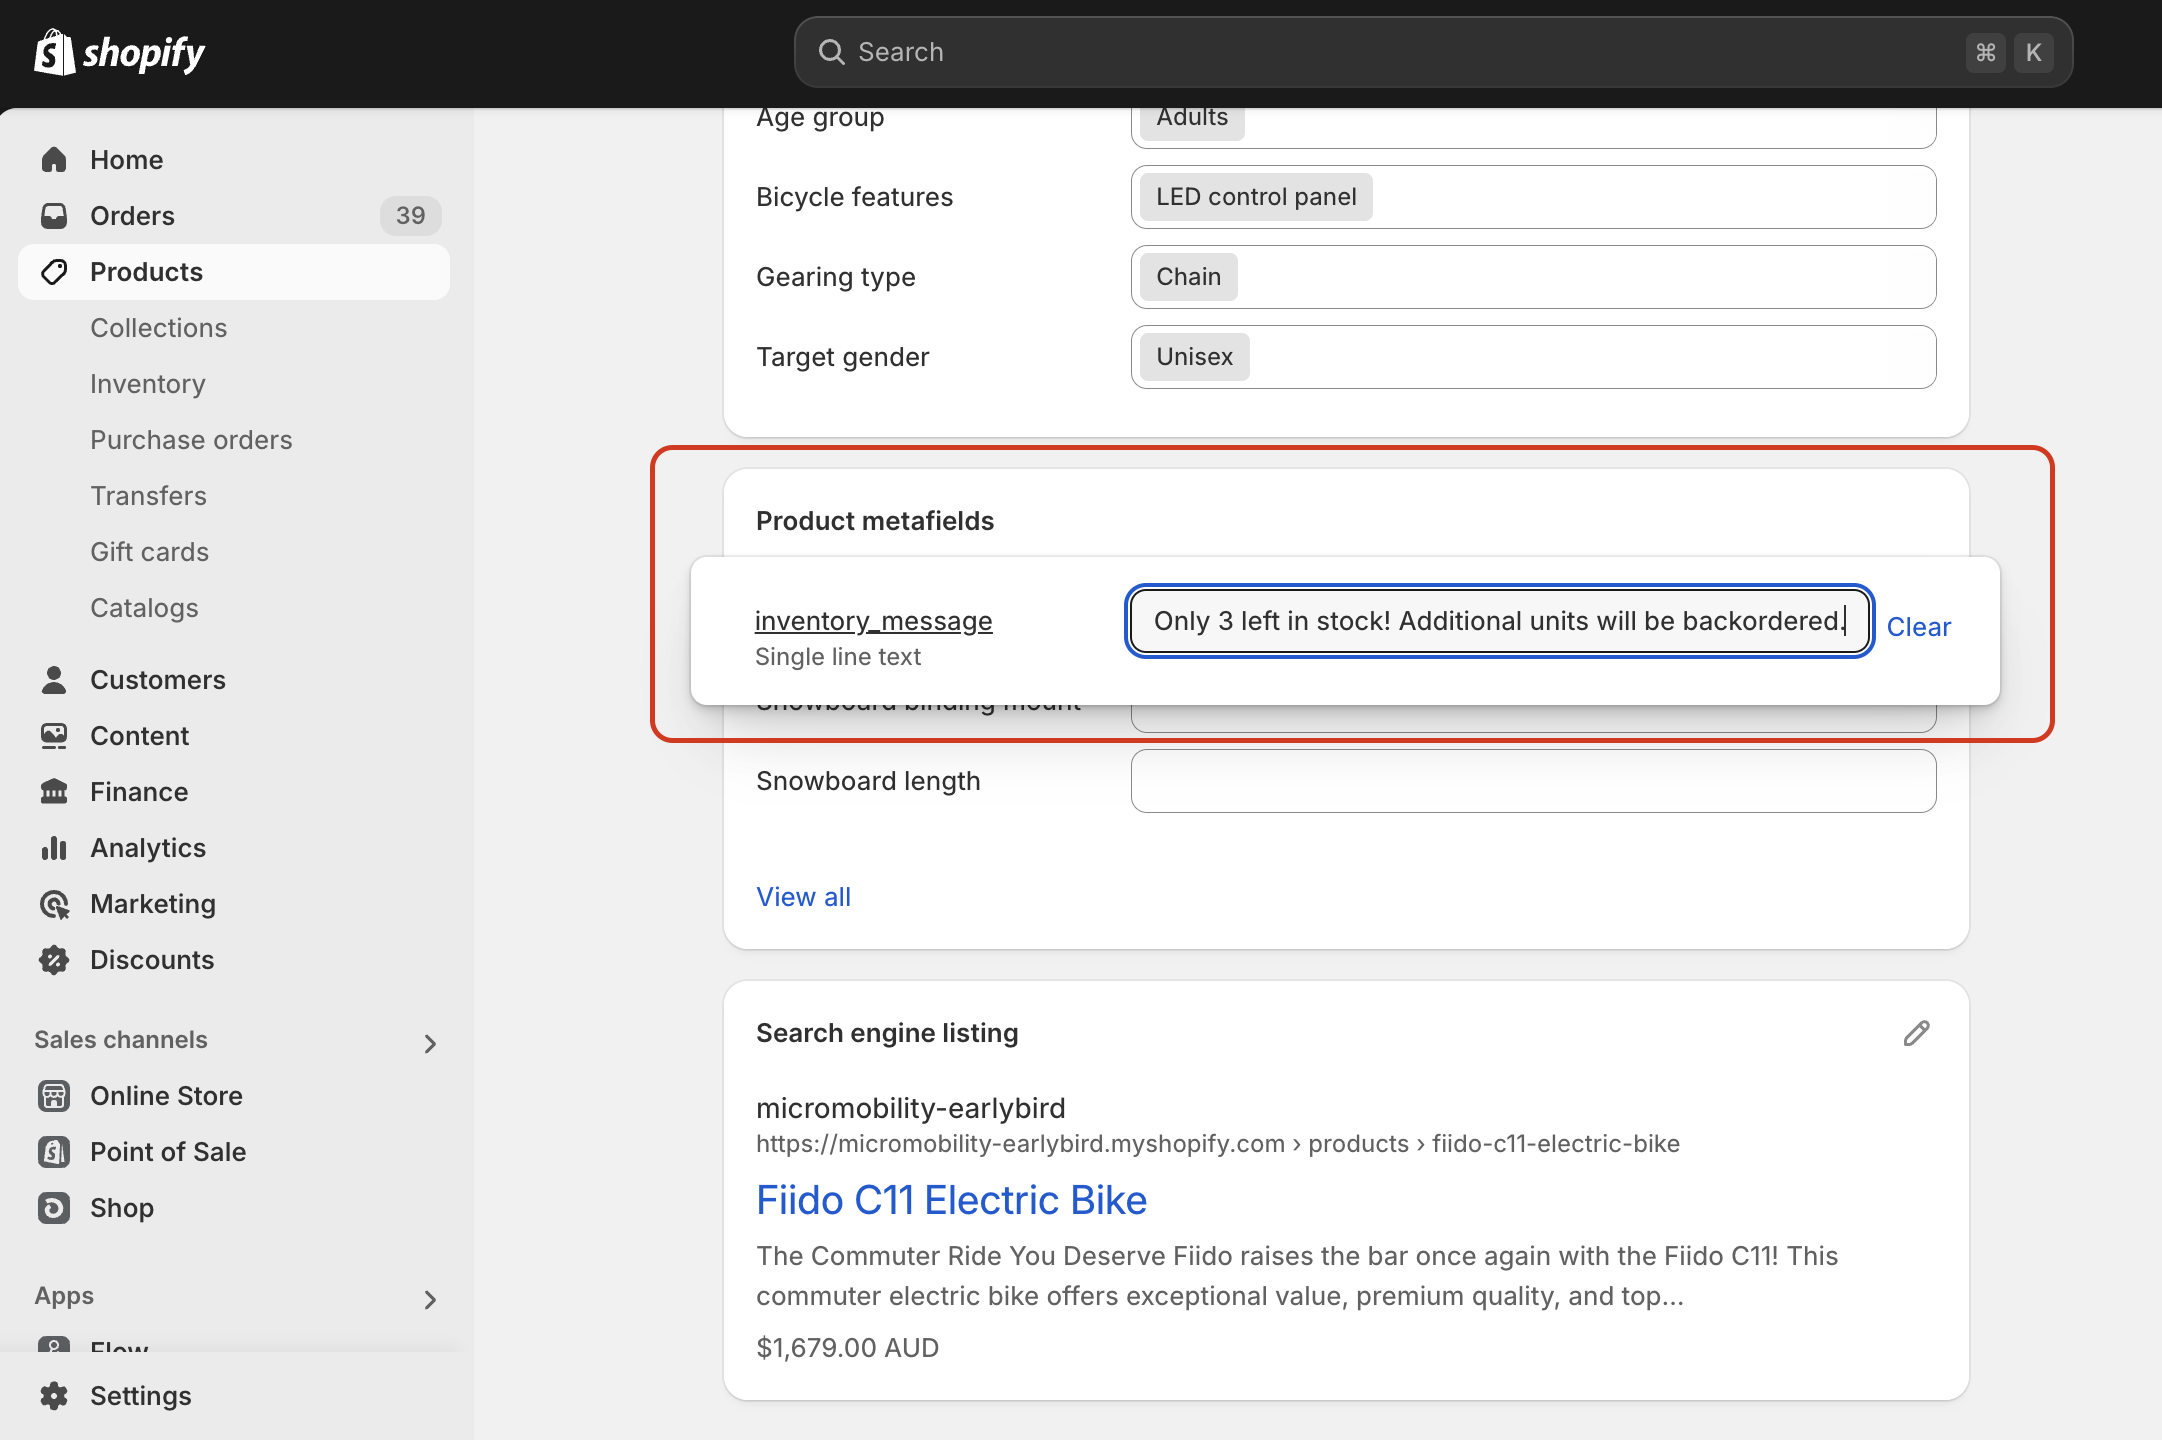Select Products in sidebar
This screenshot has width=2162, height=1440.
(x=234, y=272)
